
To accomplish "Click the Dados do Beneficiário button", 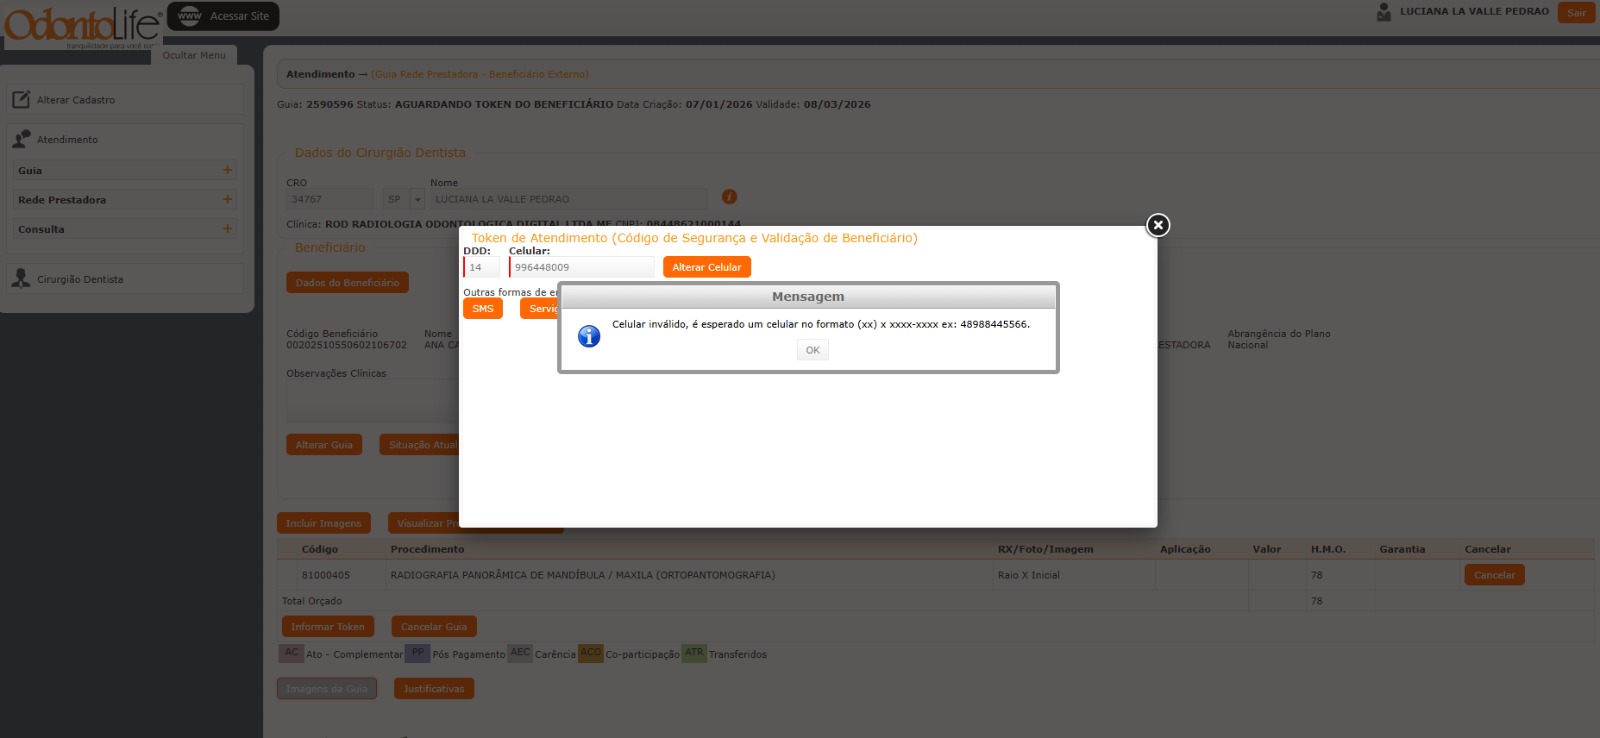I will tap(347, 282).
